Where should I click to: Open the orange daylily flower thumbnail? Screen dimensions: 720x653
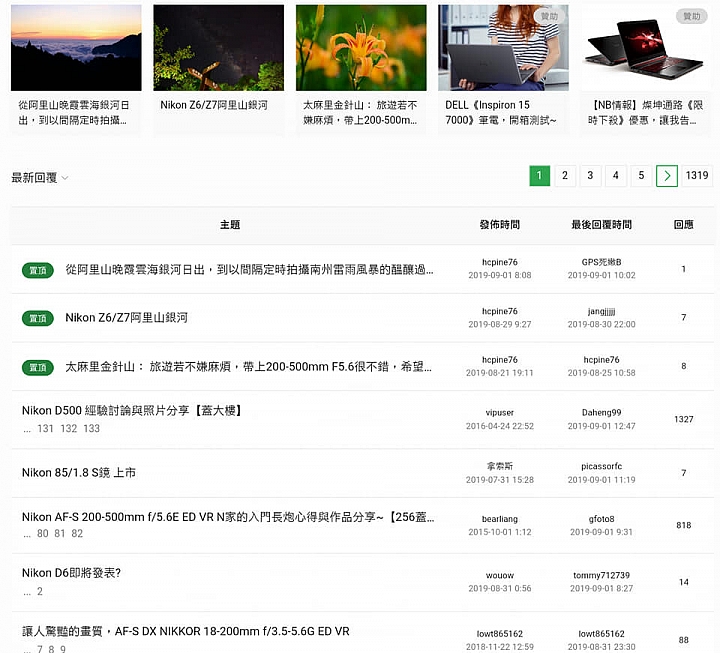coord(361,48)
